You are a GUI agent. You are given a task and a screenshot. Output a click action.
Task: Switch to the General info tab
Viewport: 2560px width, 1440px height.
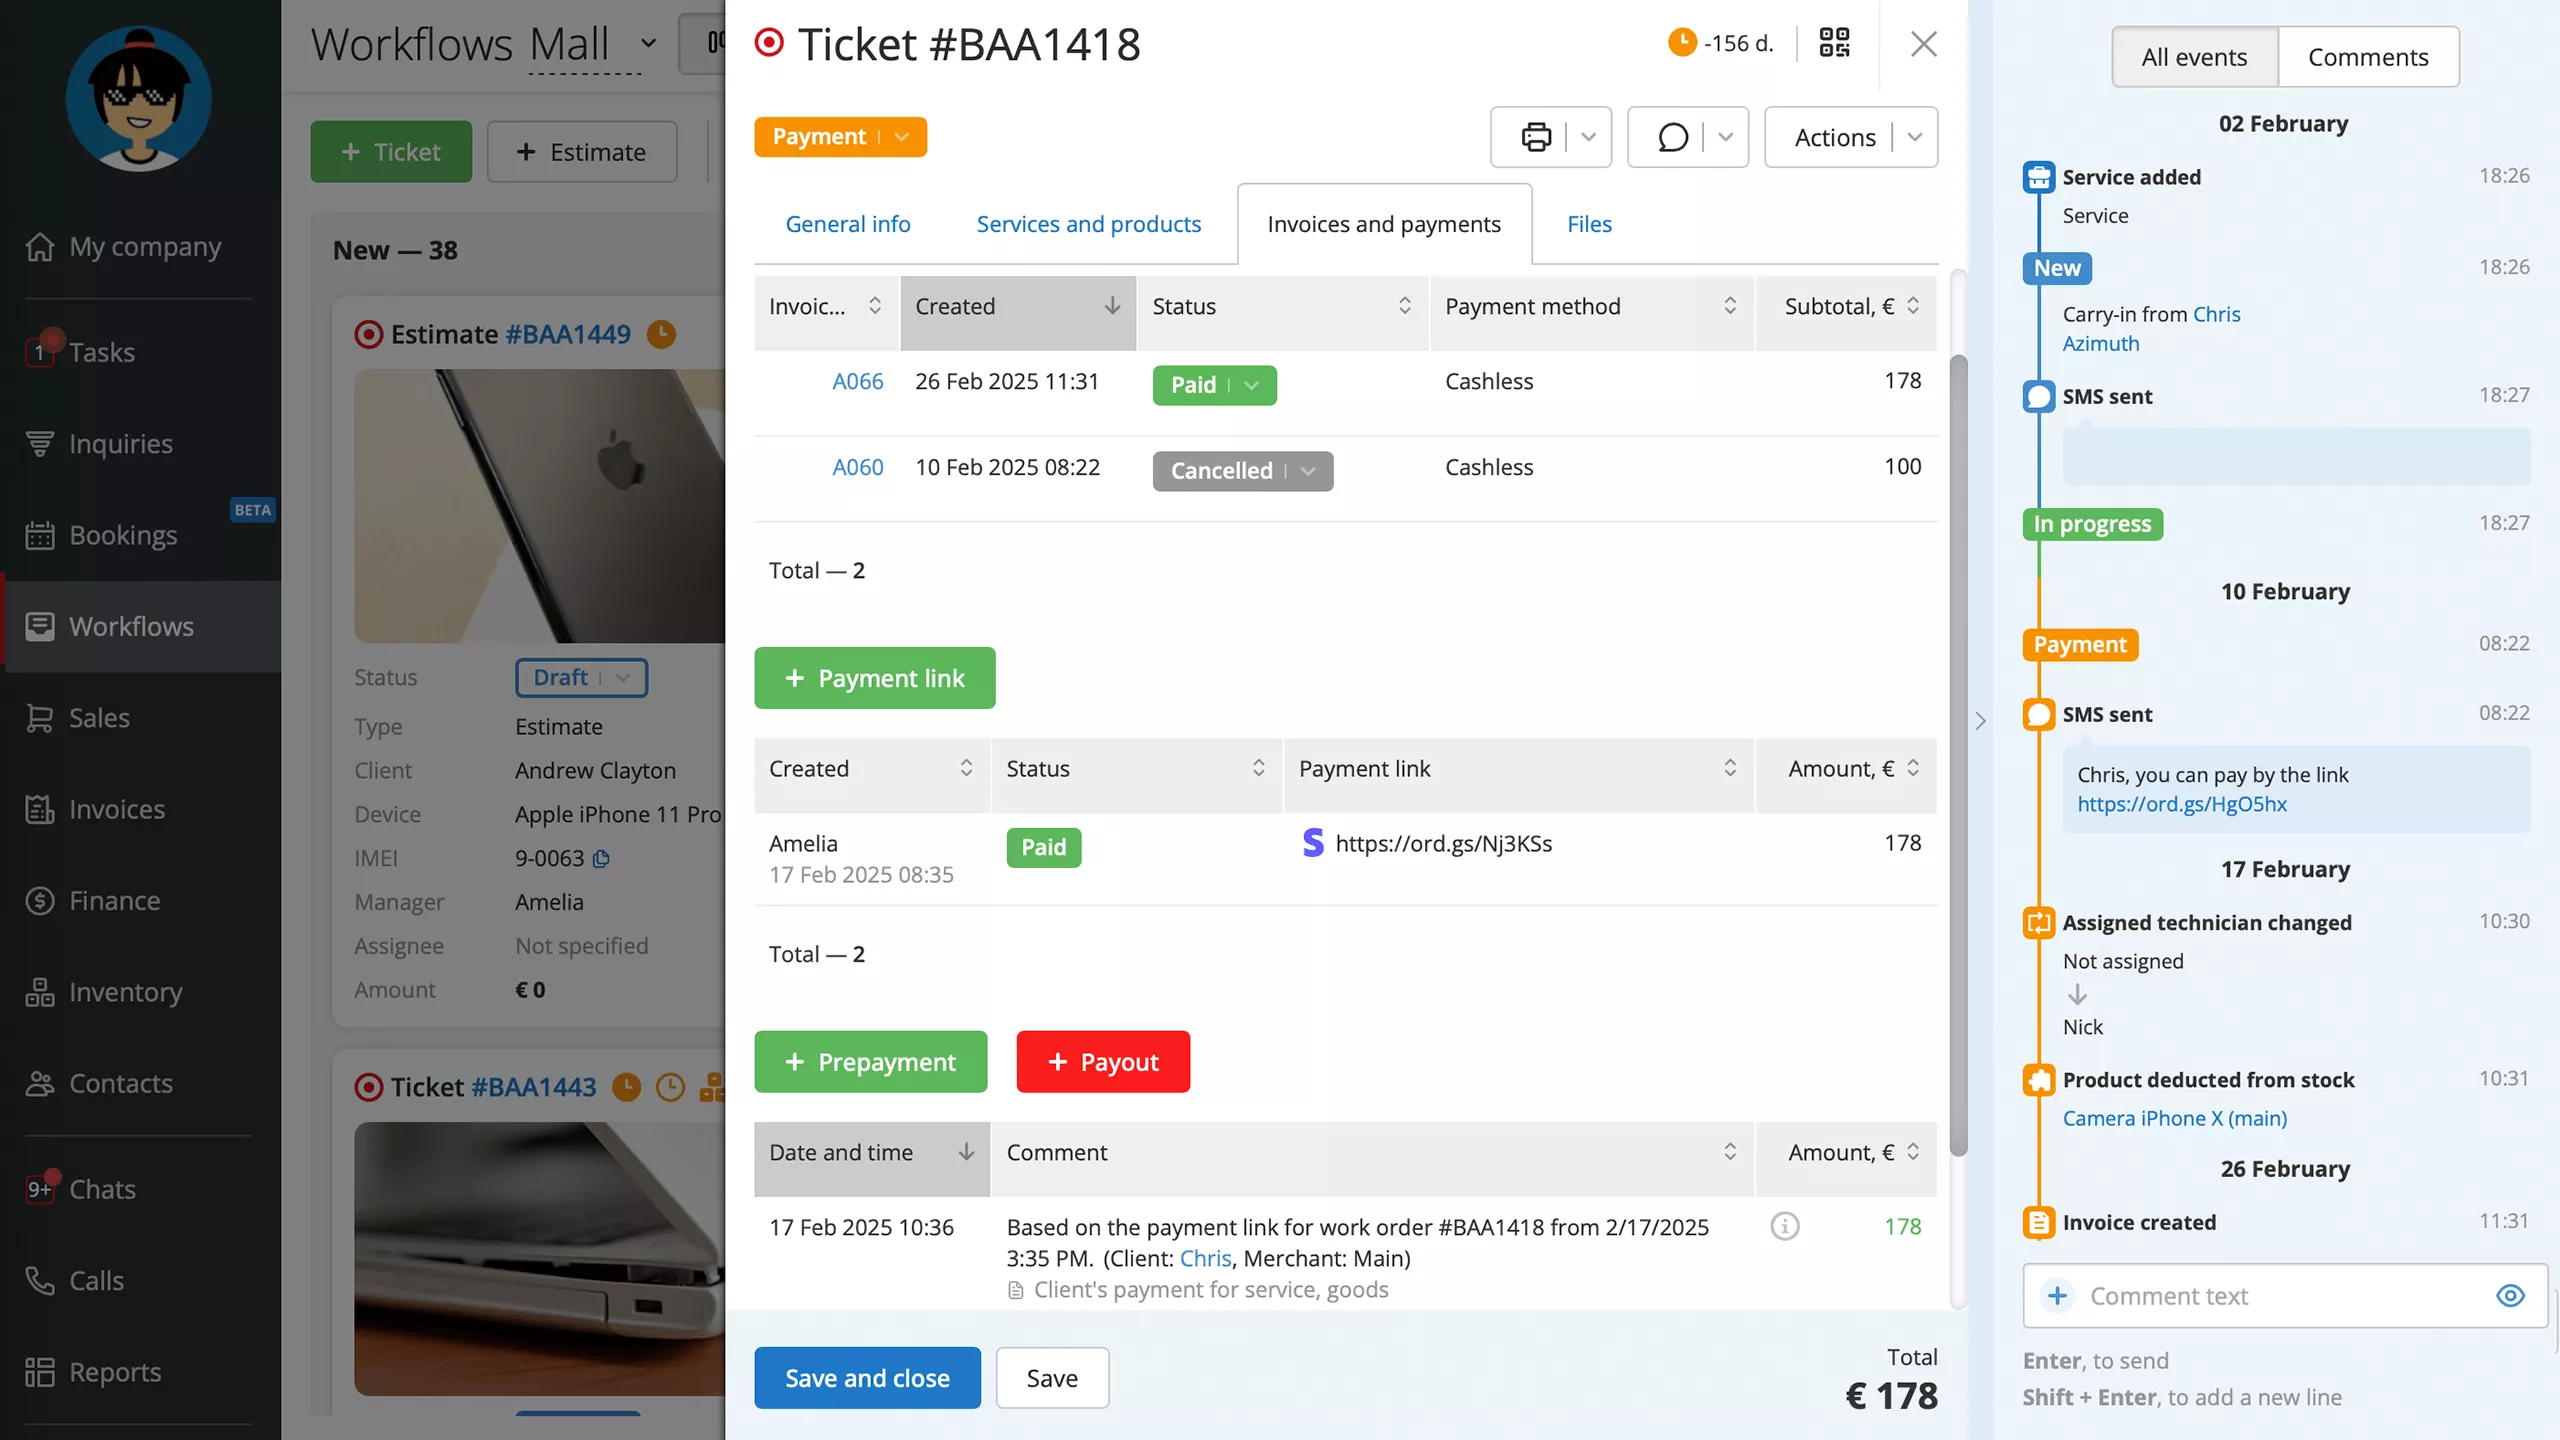[848, 223]
